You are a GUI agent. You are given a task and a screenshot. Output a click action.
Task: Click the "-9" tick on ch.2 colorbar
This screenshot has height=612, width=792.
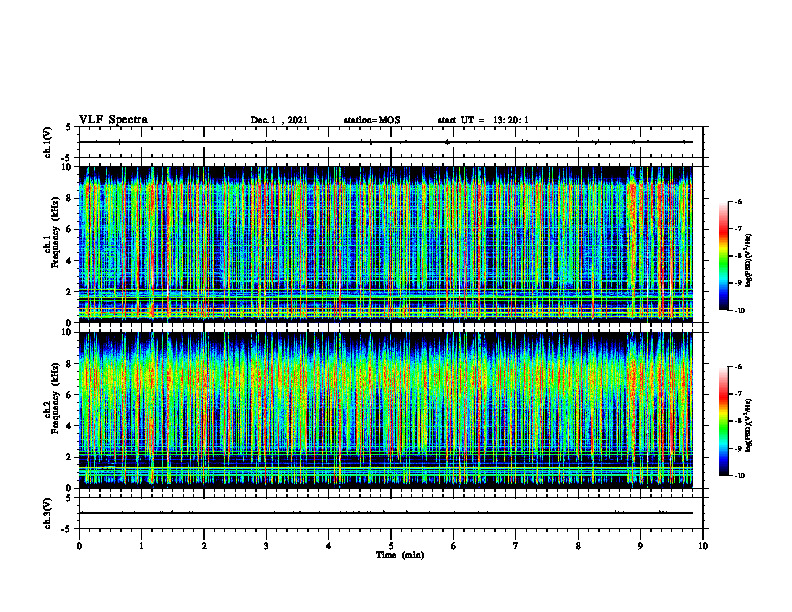coord(739,448)
